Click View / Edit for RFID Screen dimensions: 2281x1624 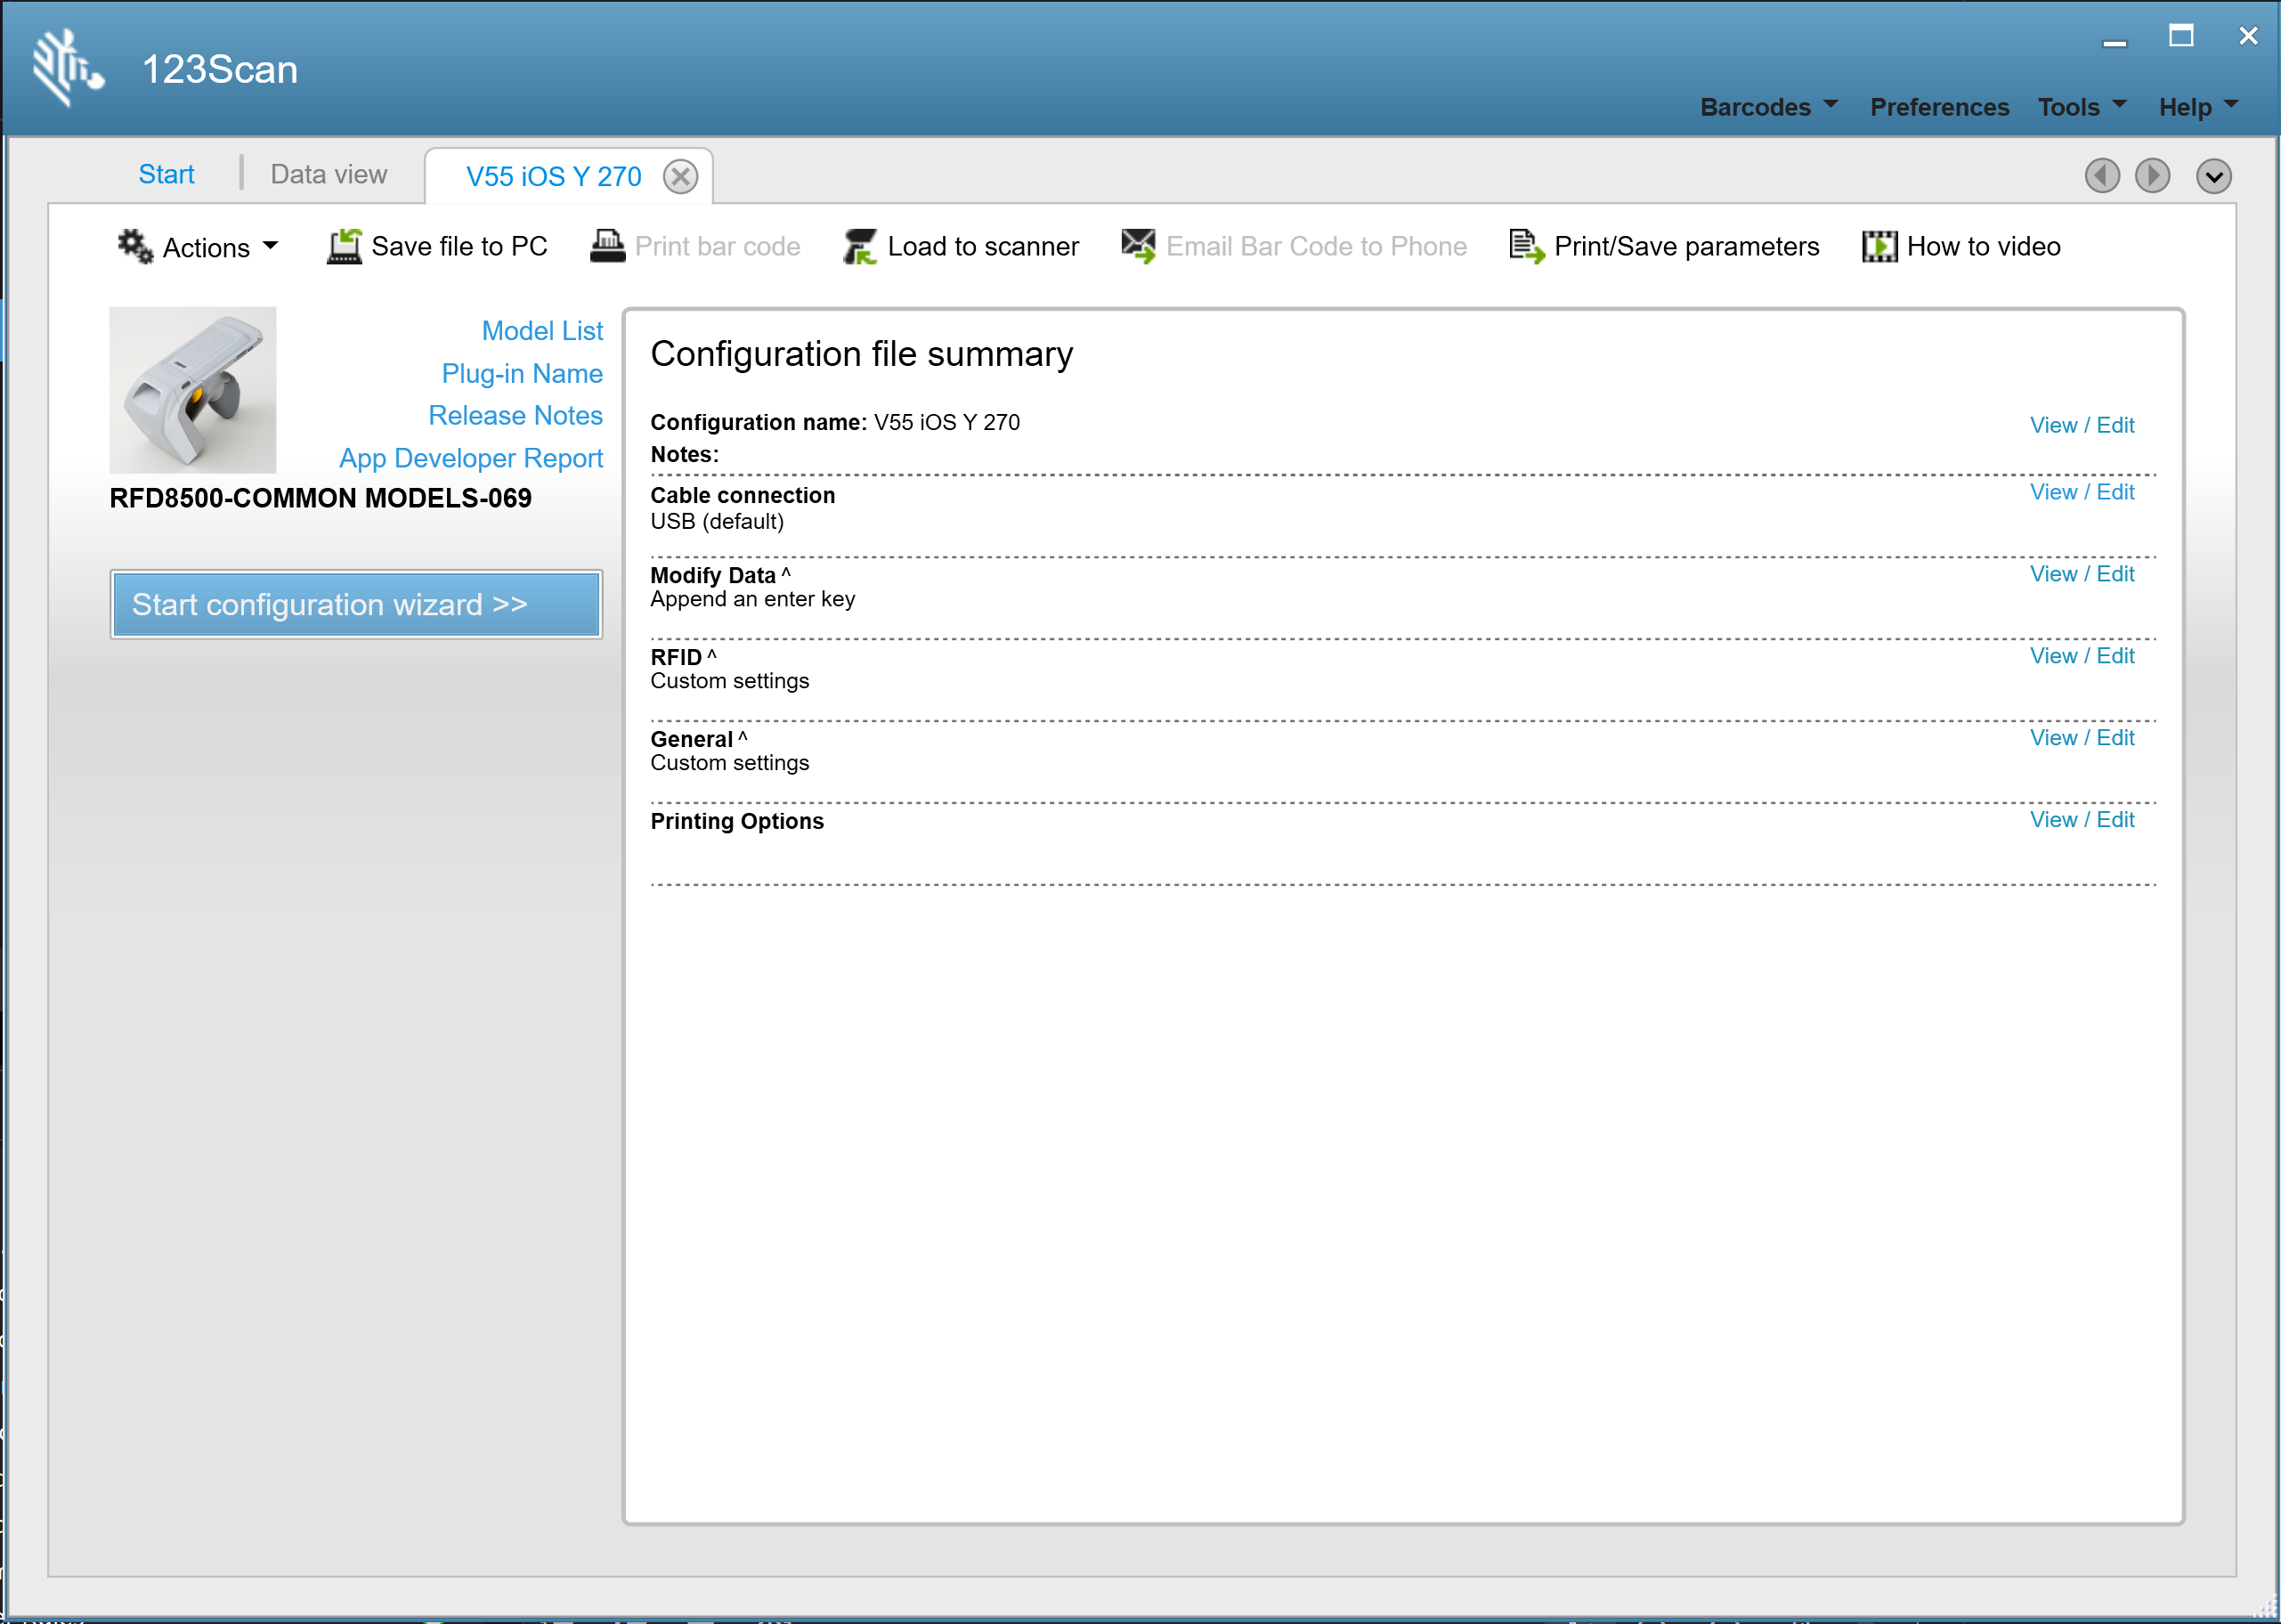tap(2081, 656)
